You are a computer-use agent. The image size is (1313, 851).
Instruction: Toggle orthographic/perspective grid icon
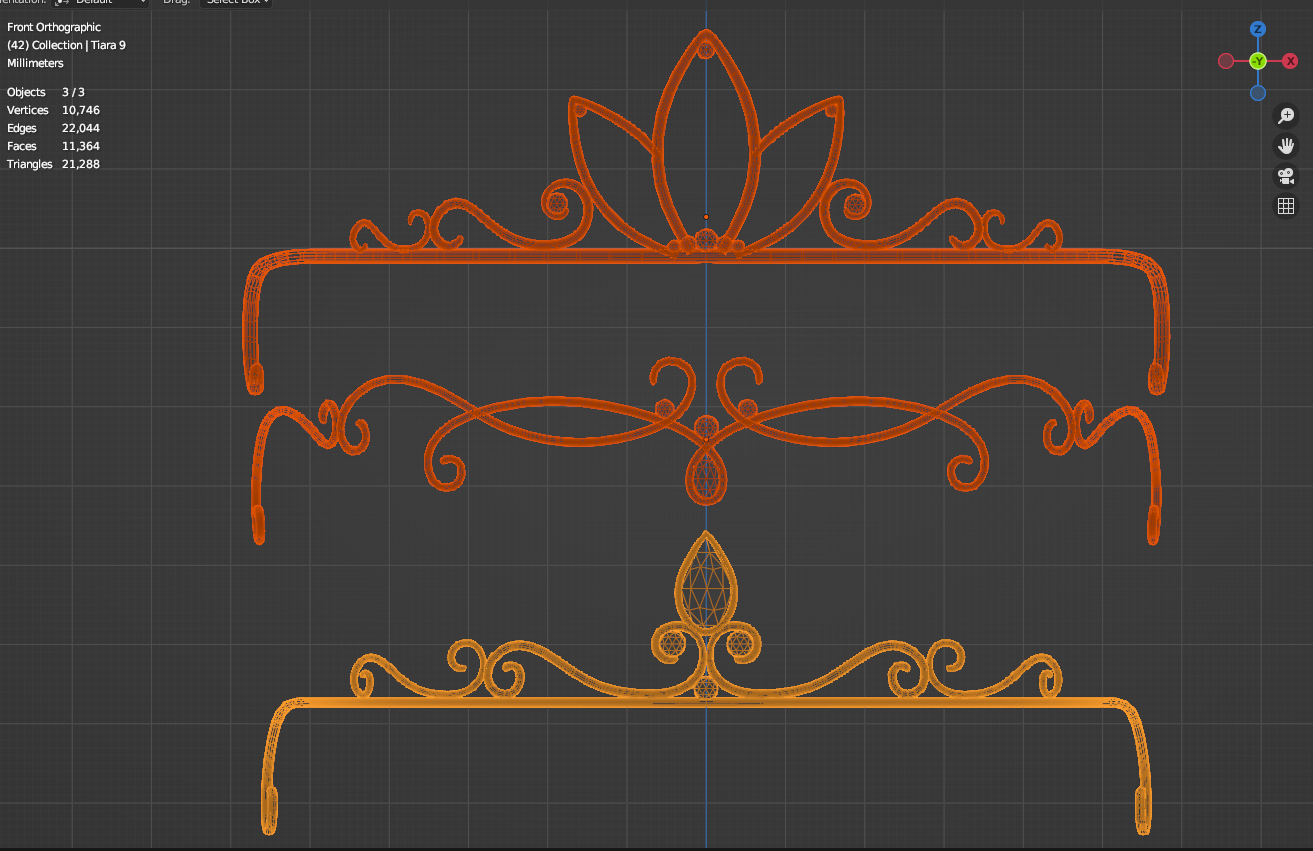[x=1286, y=206]
